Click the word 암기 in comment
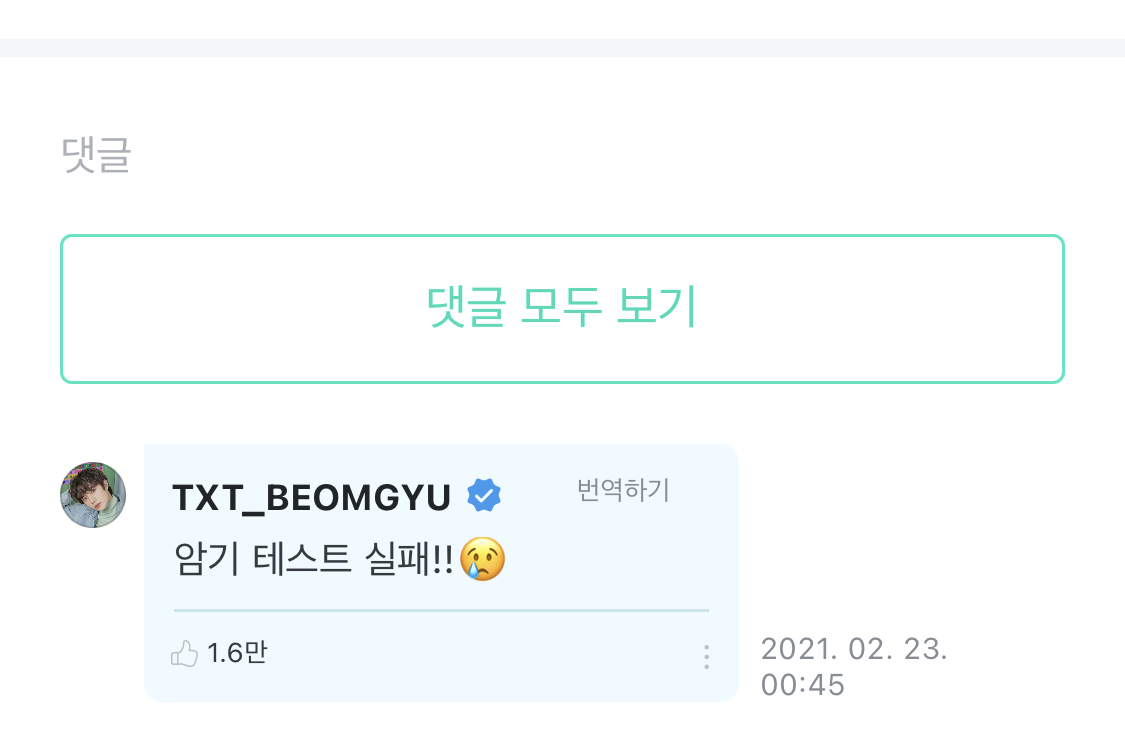This screenshot has height=735, width=1125. click(207, 558)
